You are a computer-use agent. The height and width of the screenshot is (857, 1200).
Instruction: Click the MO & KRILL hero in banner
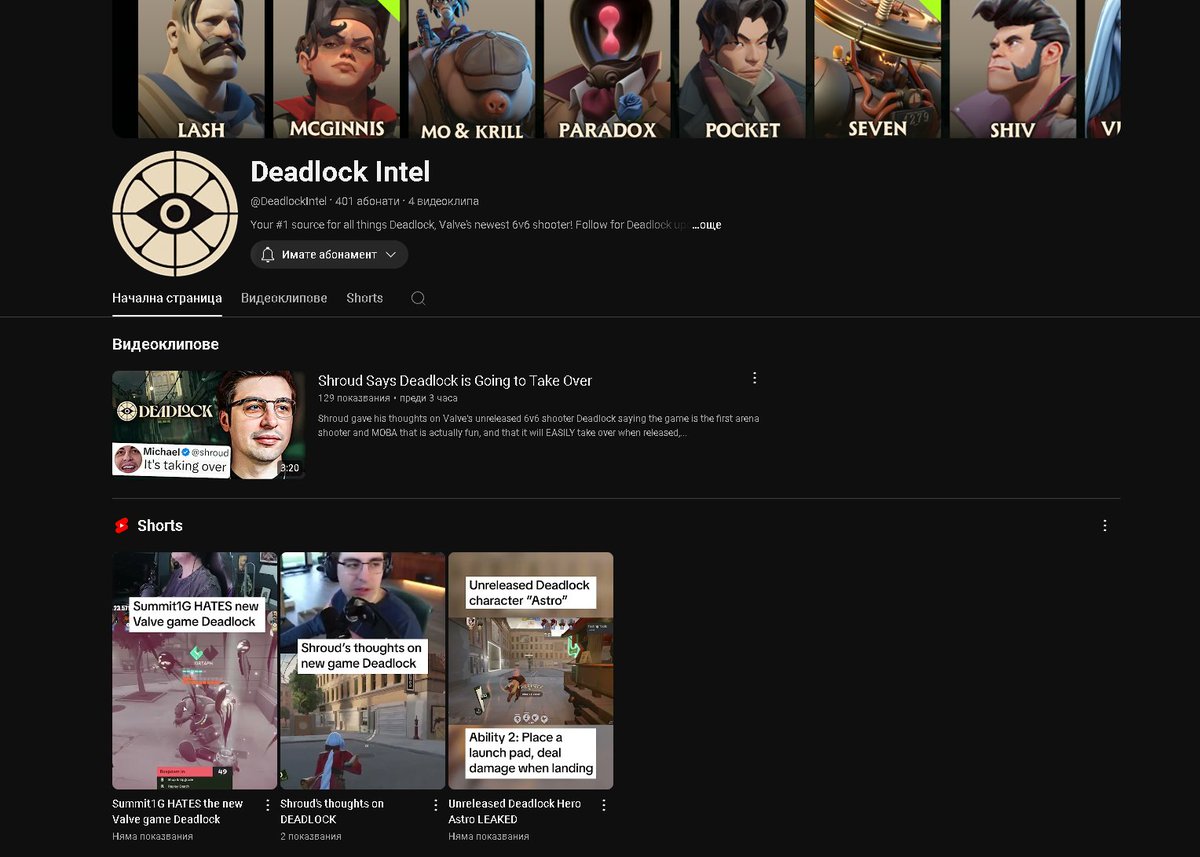(471, 68)
